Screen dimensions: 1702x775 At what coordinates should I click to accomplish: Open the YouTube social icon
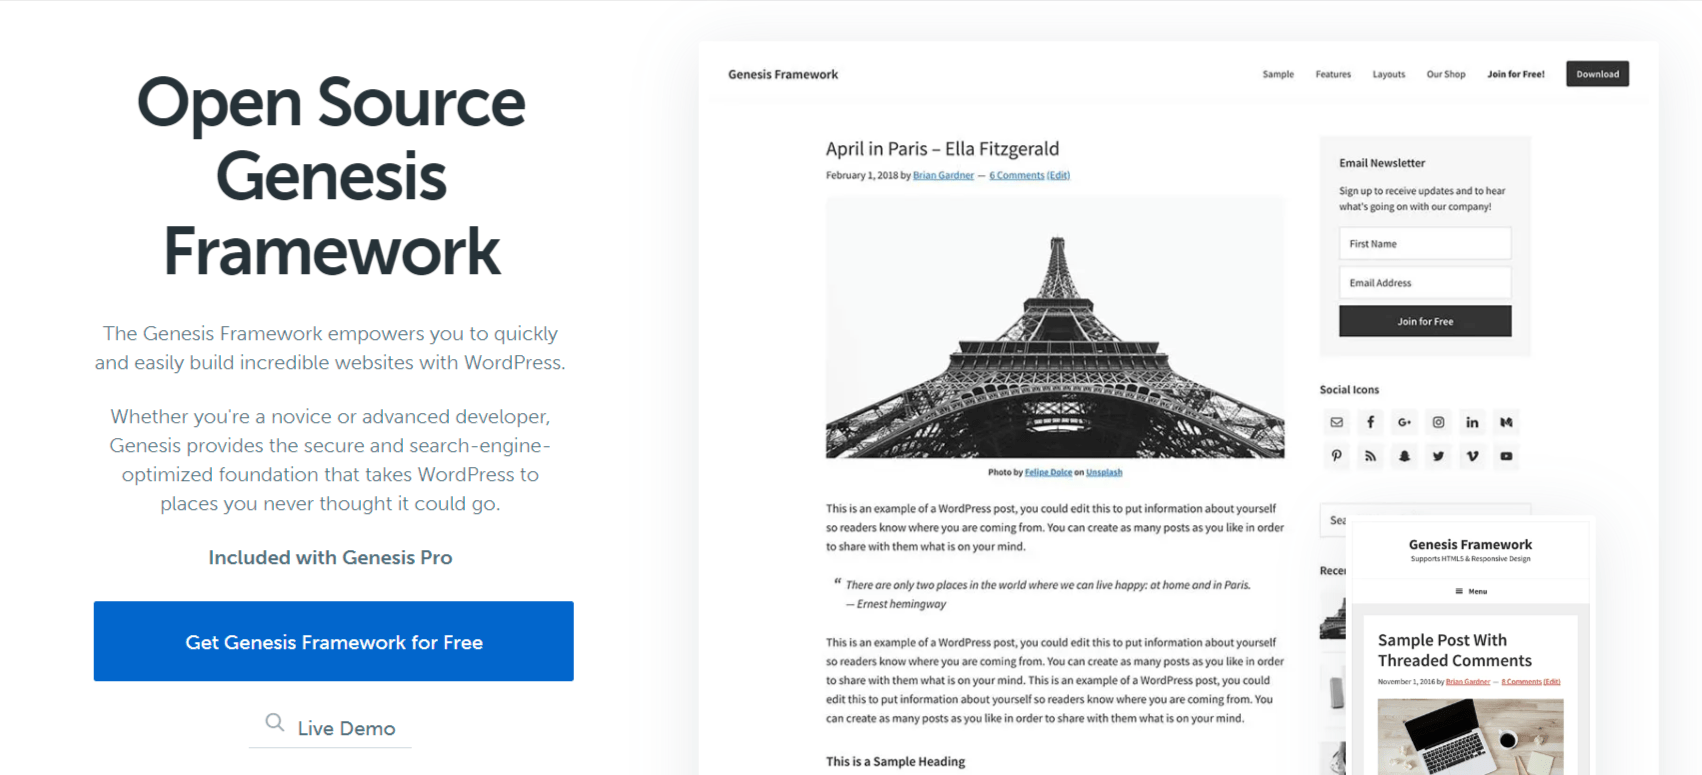pos(1506,456)
